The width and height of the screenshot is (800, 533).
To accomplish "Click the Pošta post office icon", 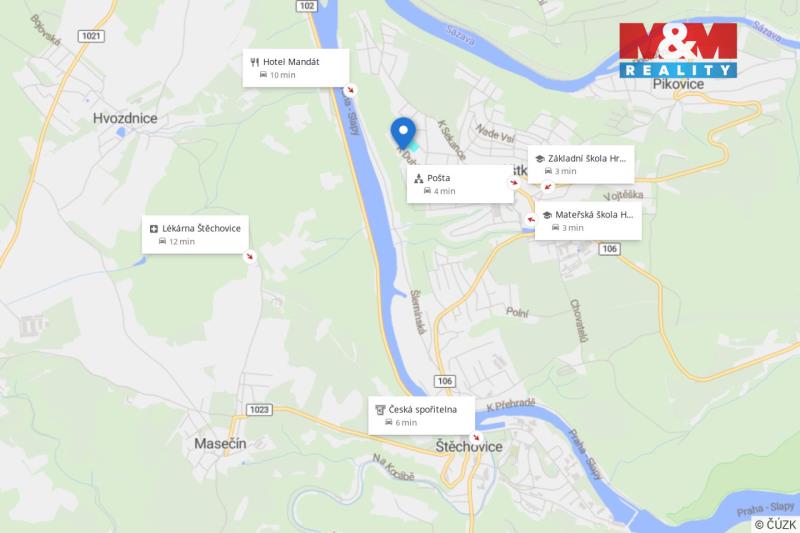I will click(419, 179).
